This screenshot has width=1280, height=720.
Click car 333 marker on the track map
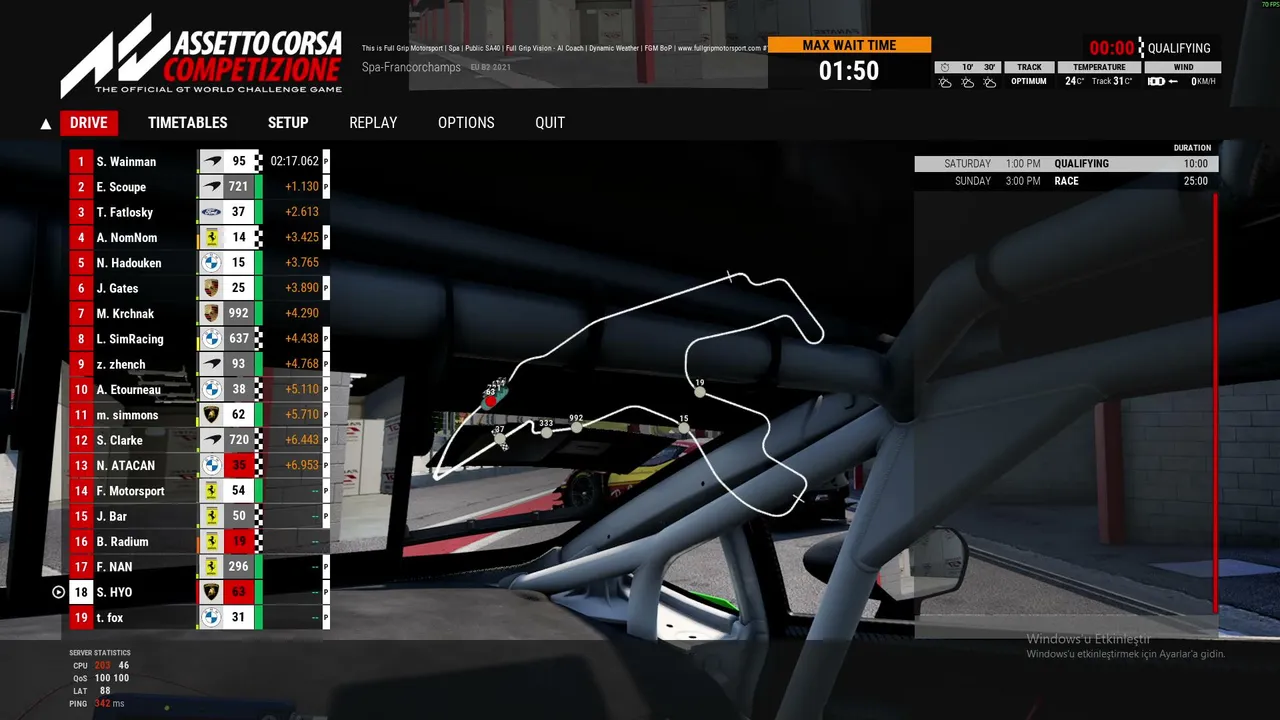(x=546, y=432)
